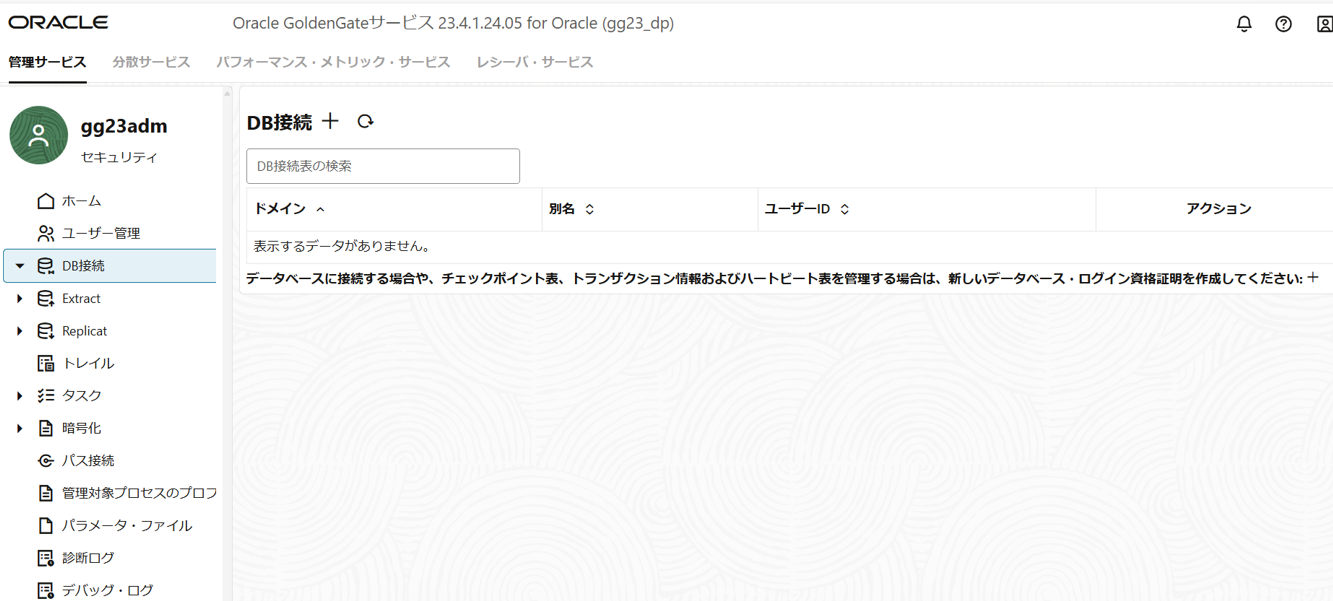Sort by 別名 column arrows
This screenshot has height=601, width=1333.
pyautogui.click(x=590, y=209)
